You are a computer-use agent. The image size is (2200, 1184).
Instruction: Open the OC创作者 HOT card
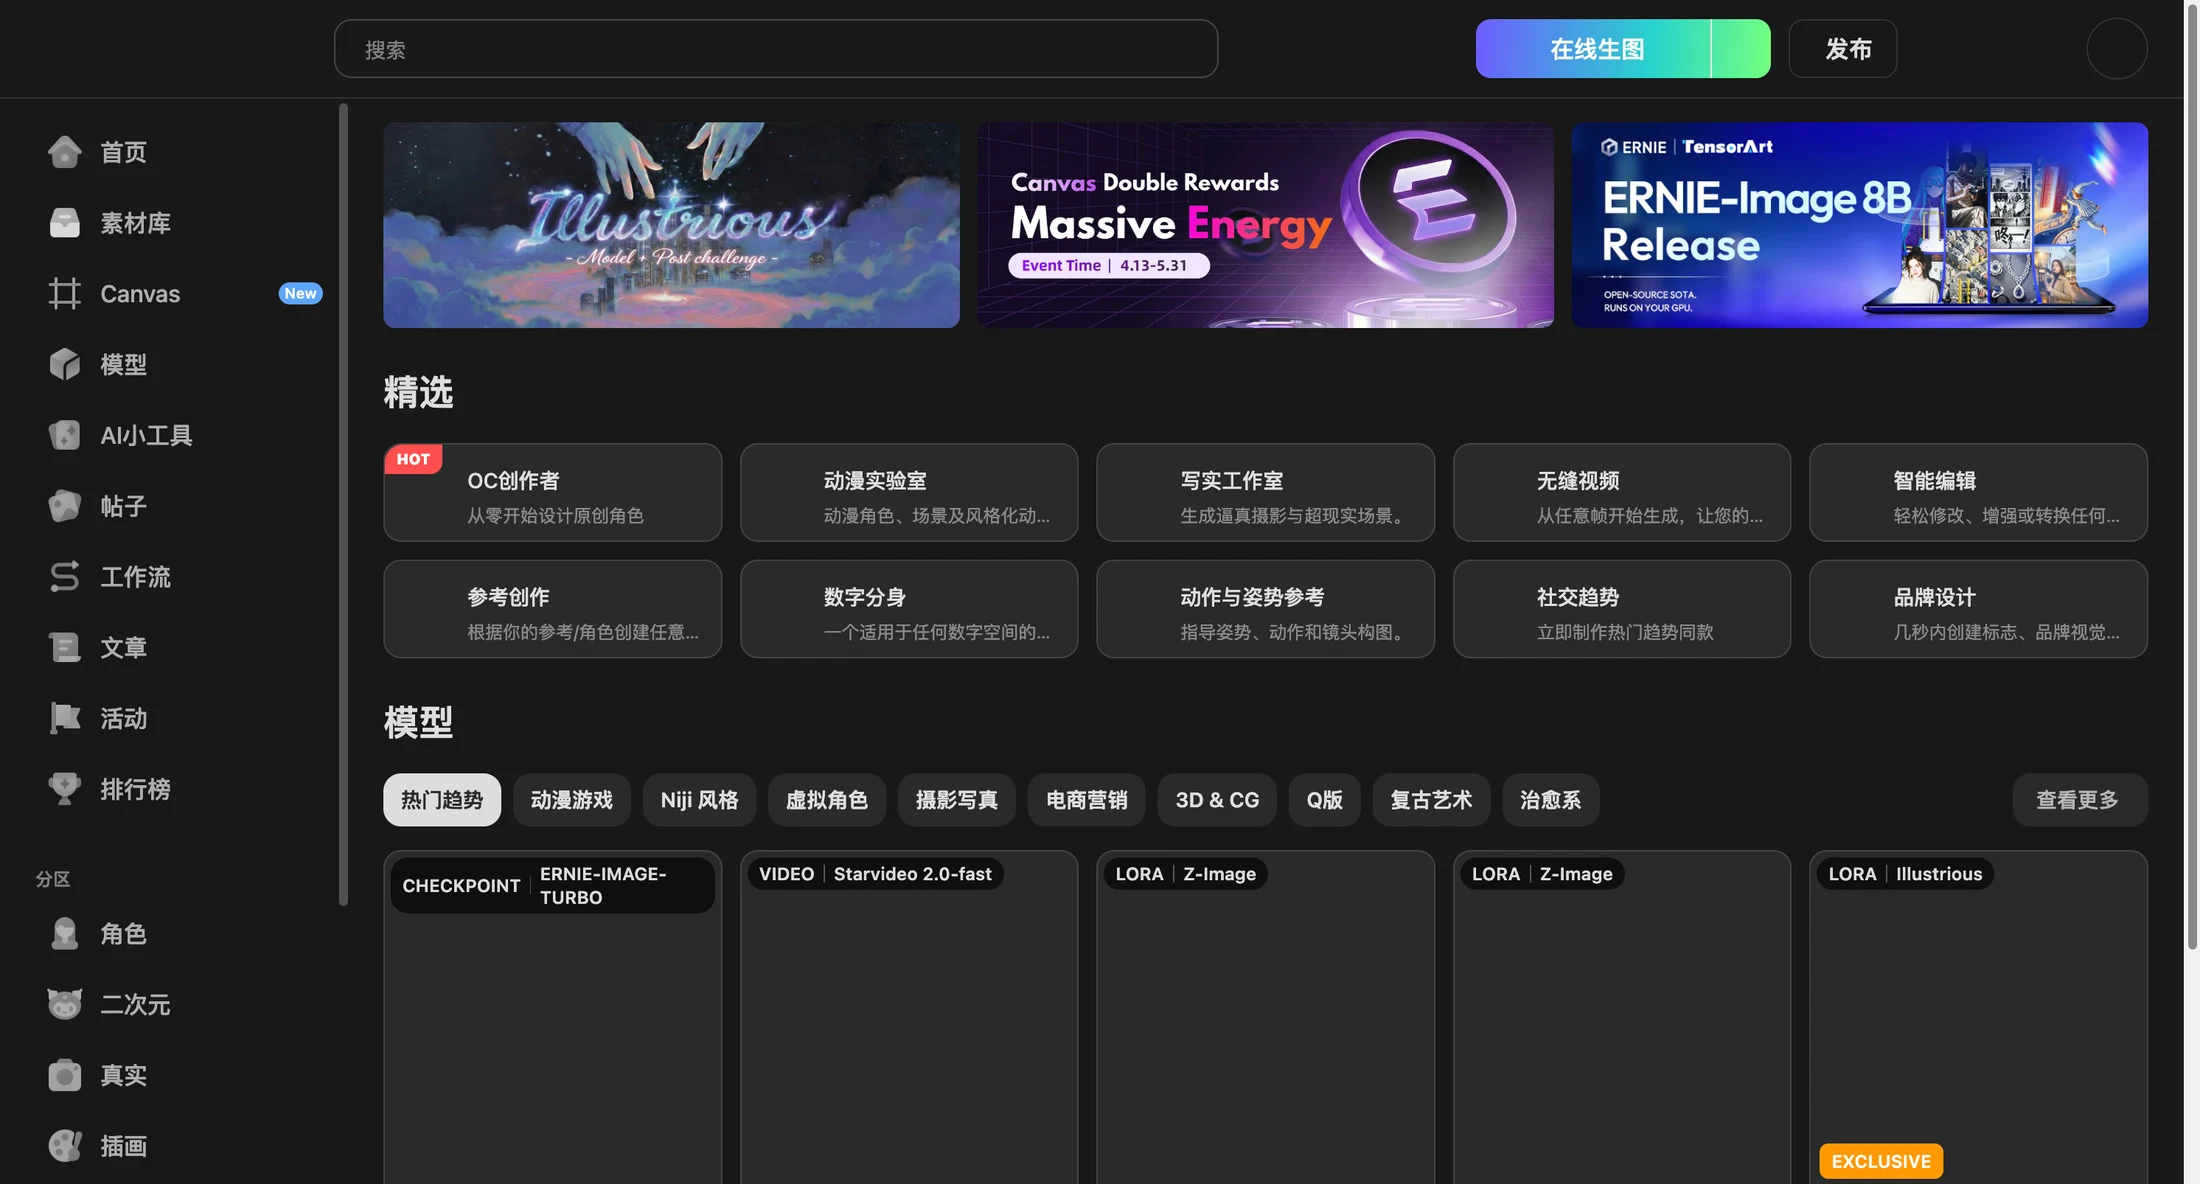[x=553, y=493]
